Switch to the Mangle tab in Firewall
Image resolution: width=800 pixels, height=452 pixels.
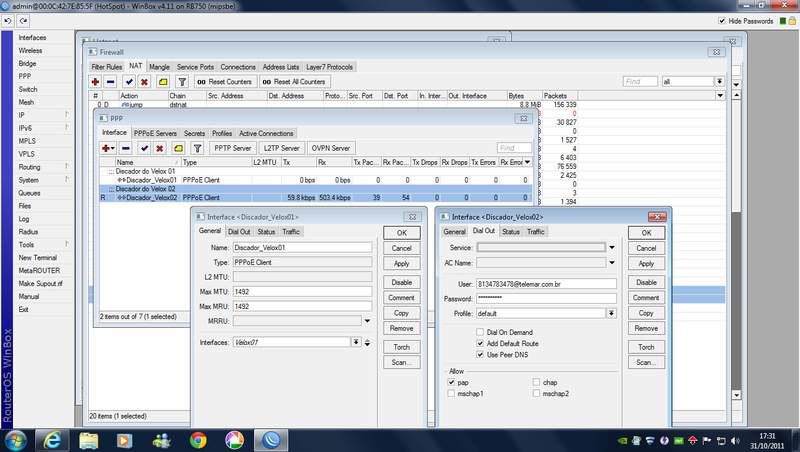coord(159,66)
